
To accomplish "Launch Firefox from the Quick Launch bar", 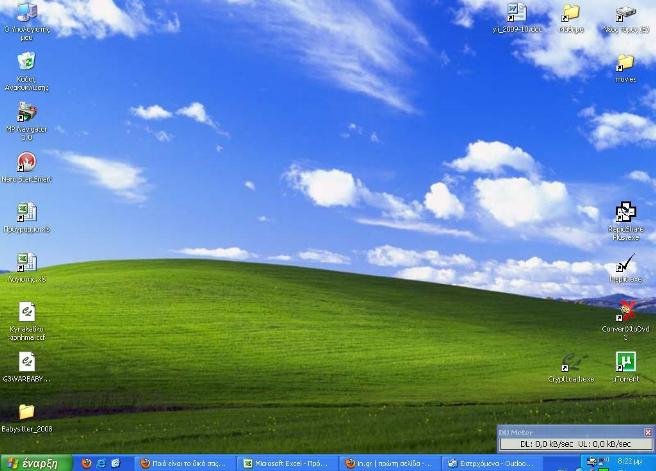I will tap(87, 463).
